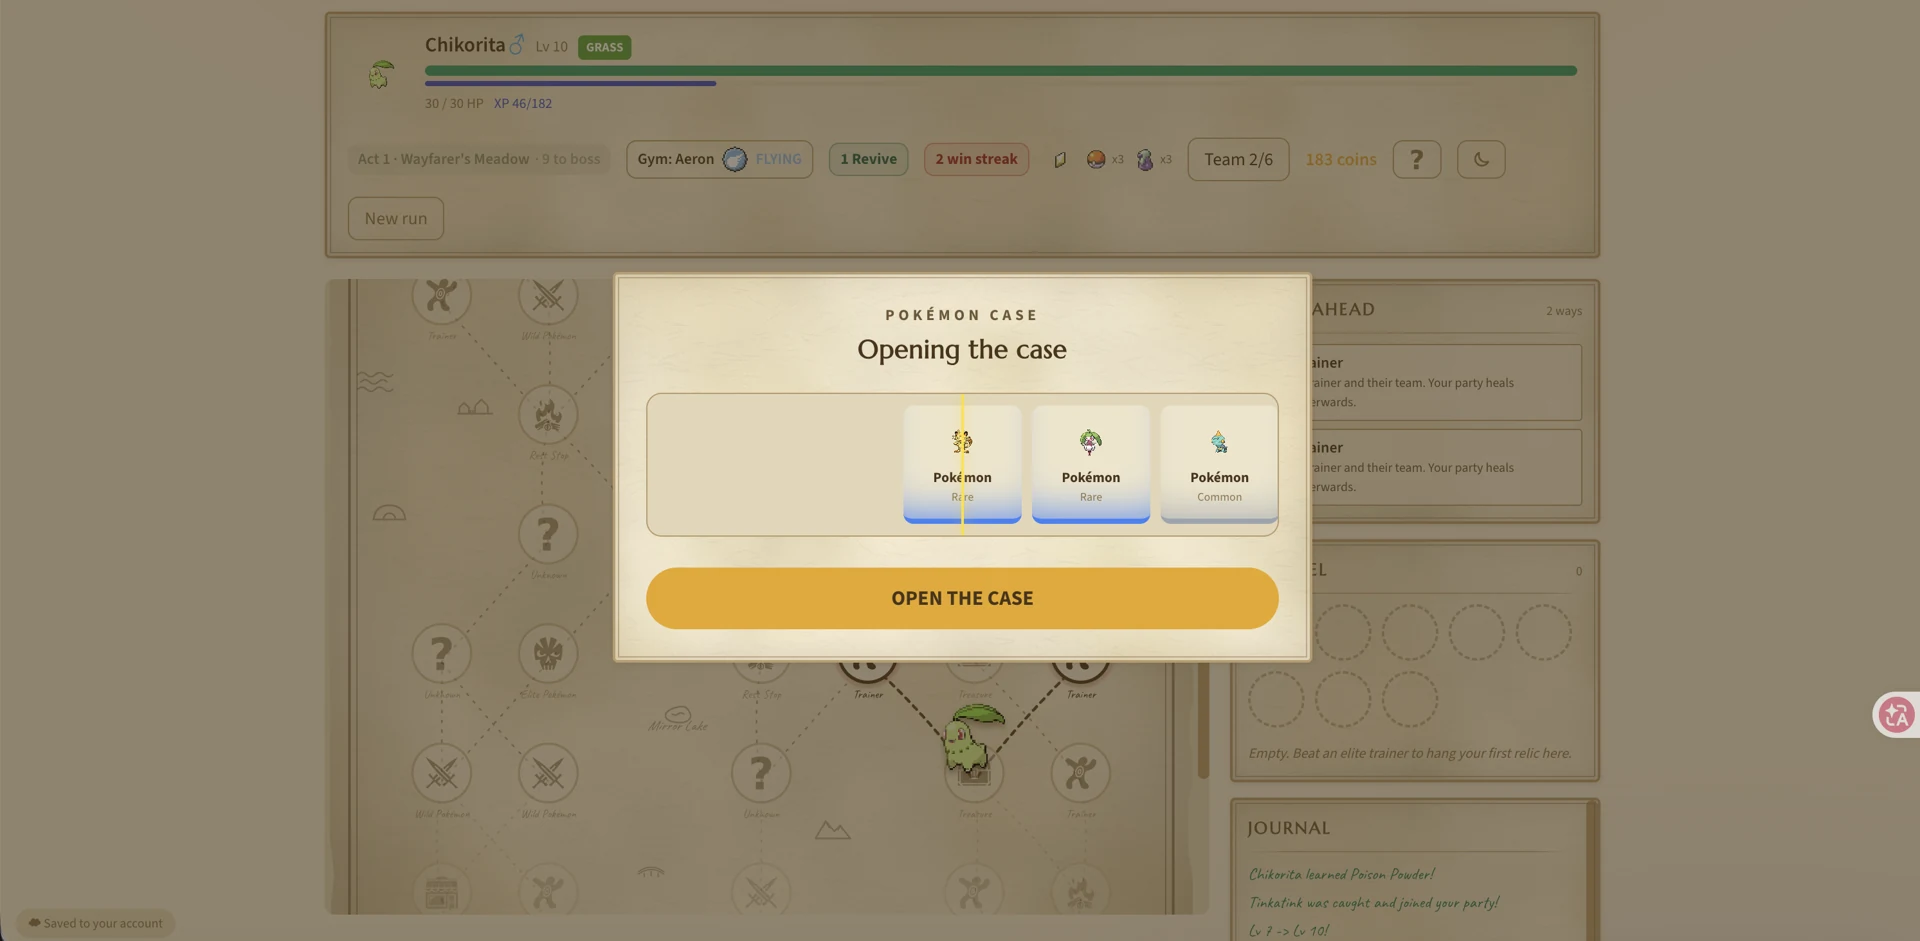Click the green HP bar
The image size is (1920, 941).
pyautogui.click(x=1000, y=71)
